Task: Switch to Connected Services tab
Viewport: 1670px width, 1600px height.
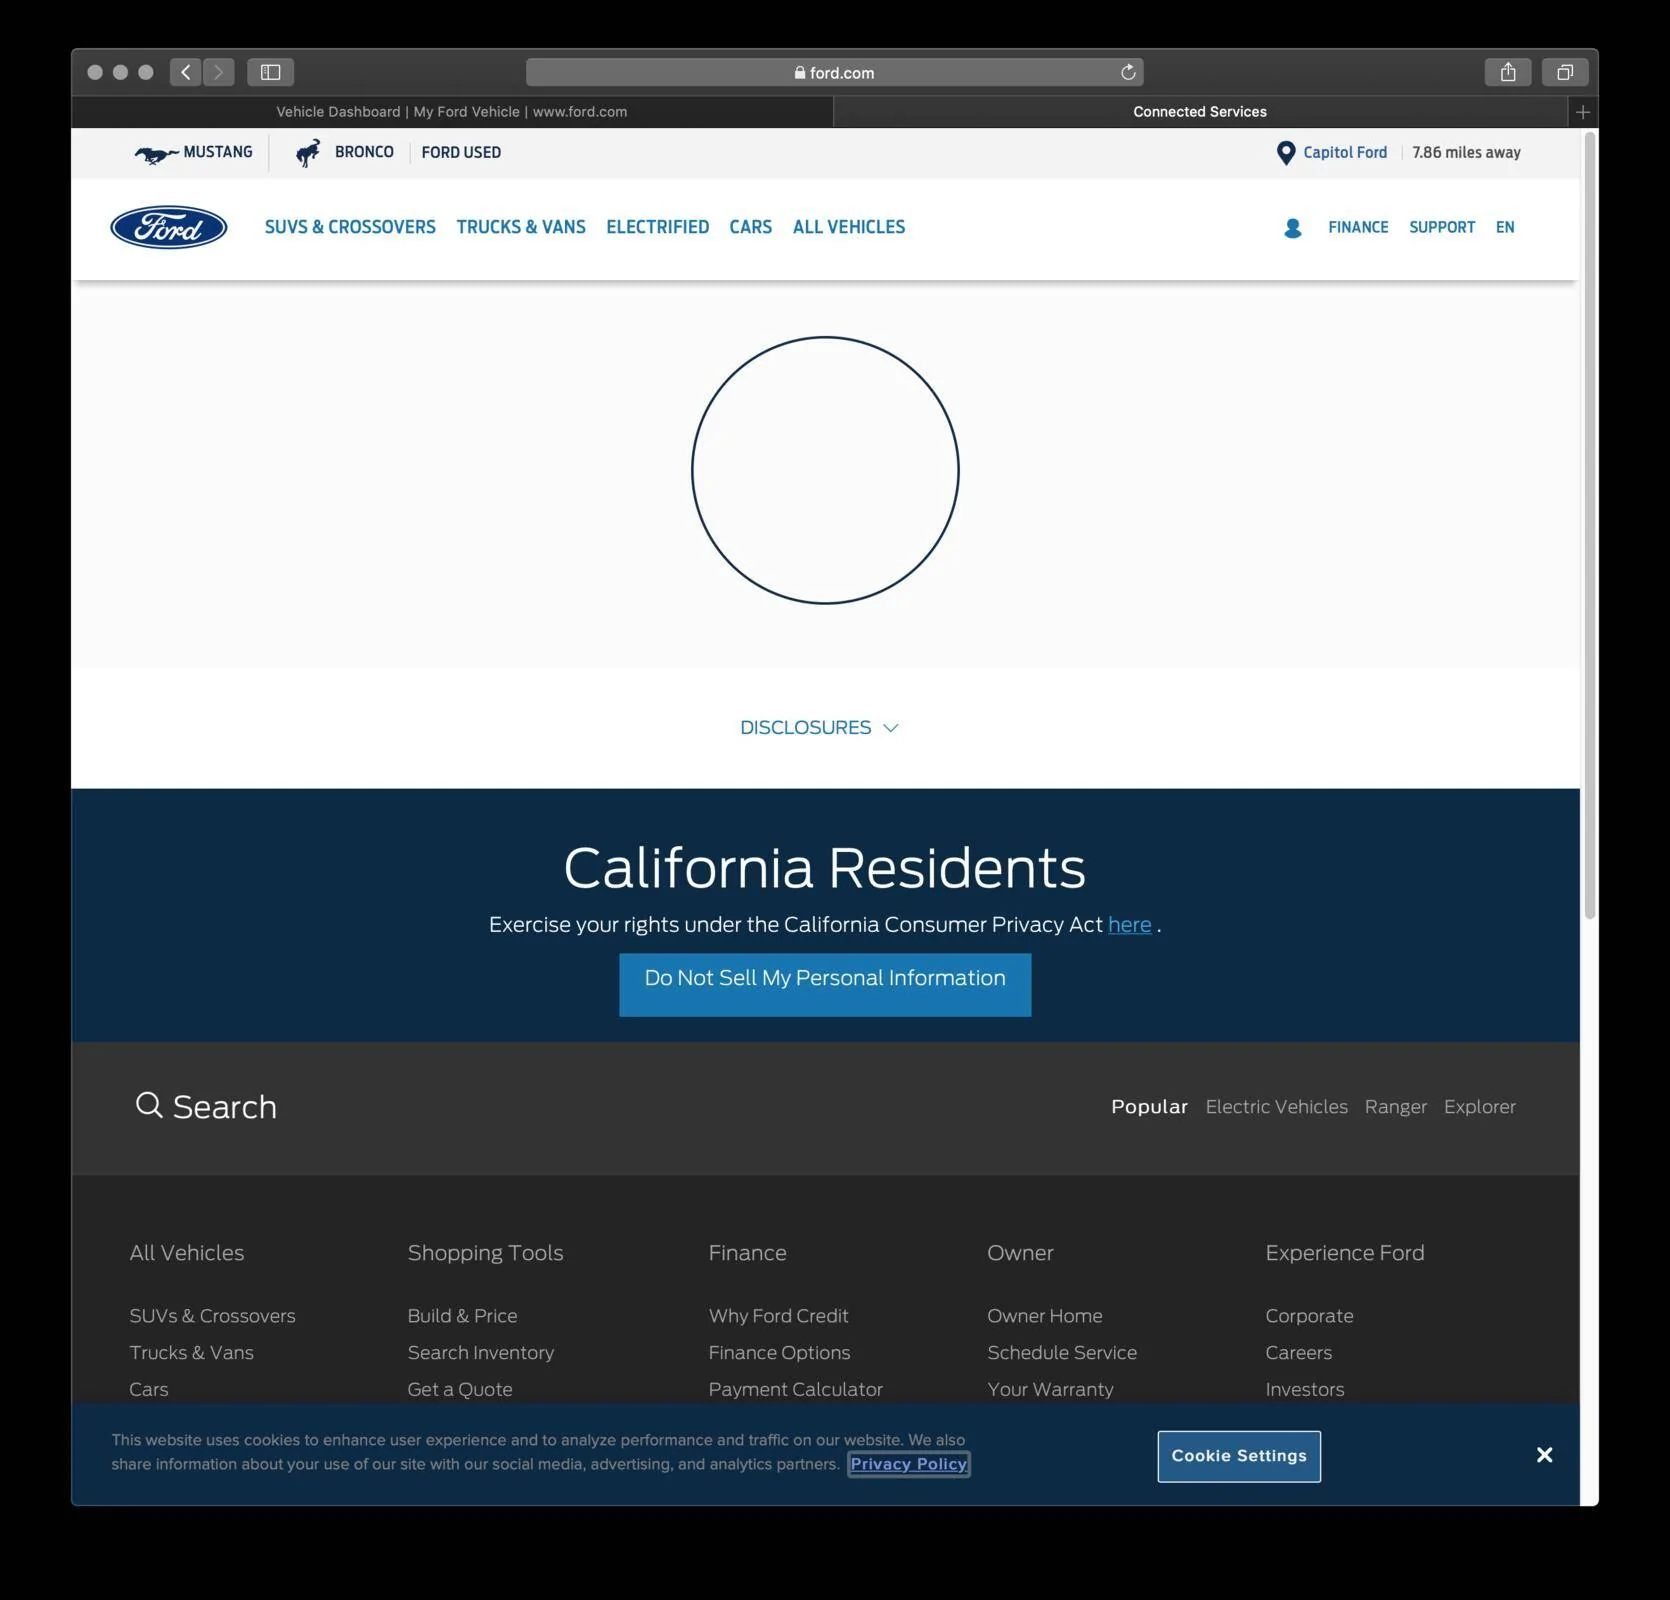Action: [x=1200, y=112]
